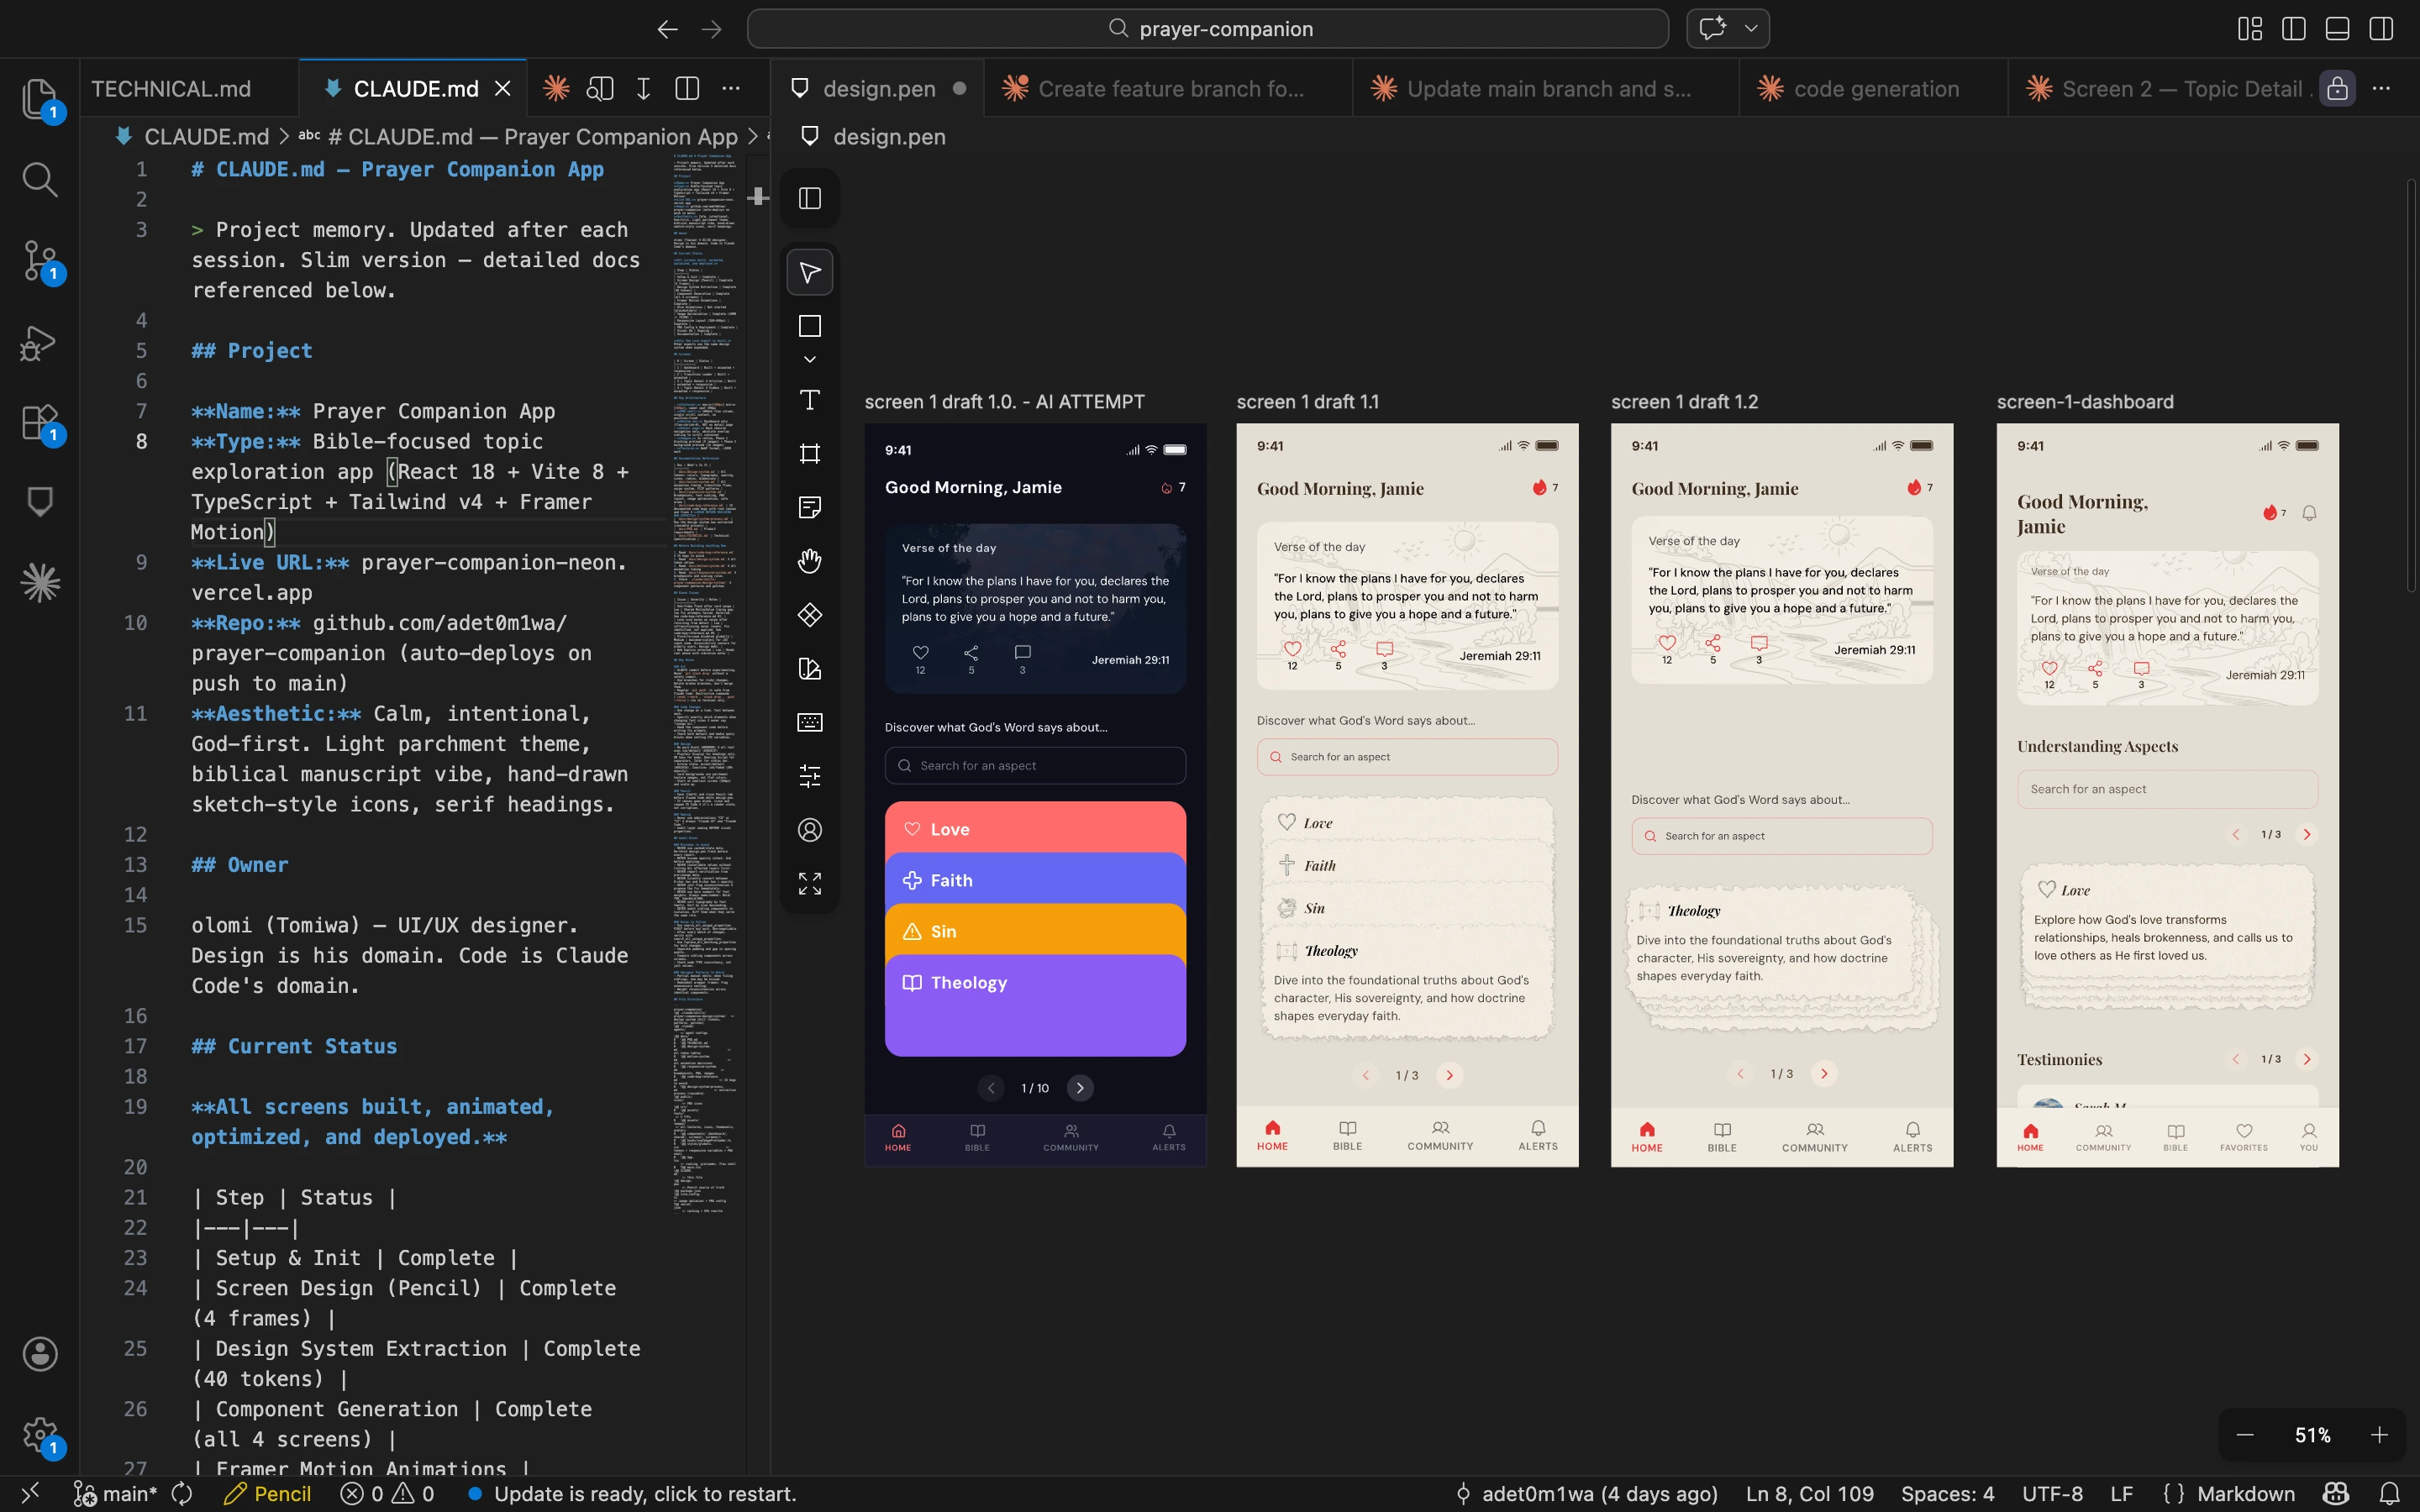Switch to the TECHNICAL.md tab

click(x=171, y=89)
